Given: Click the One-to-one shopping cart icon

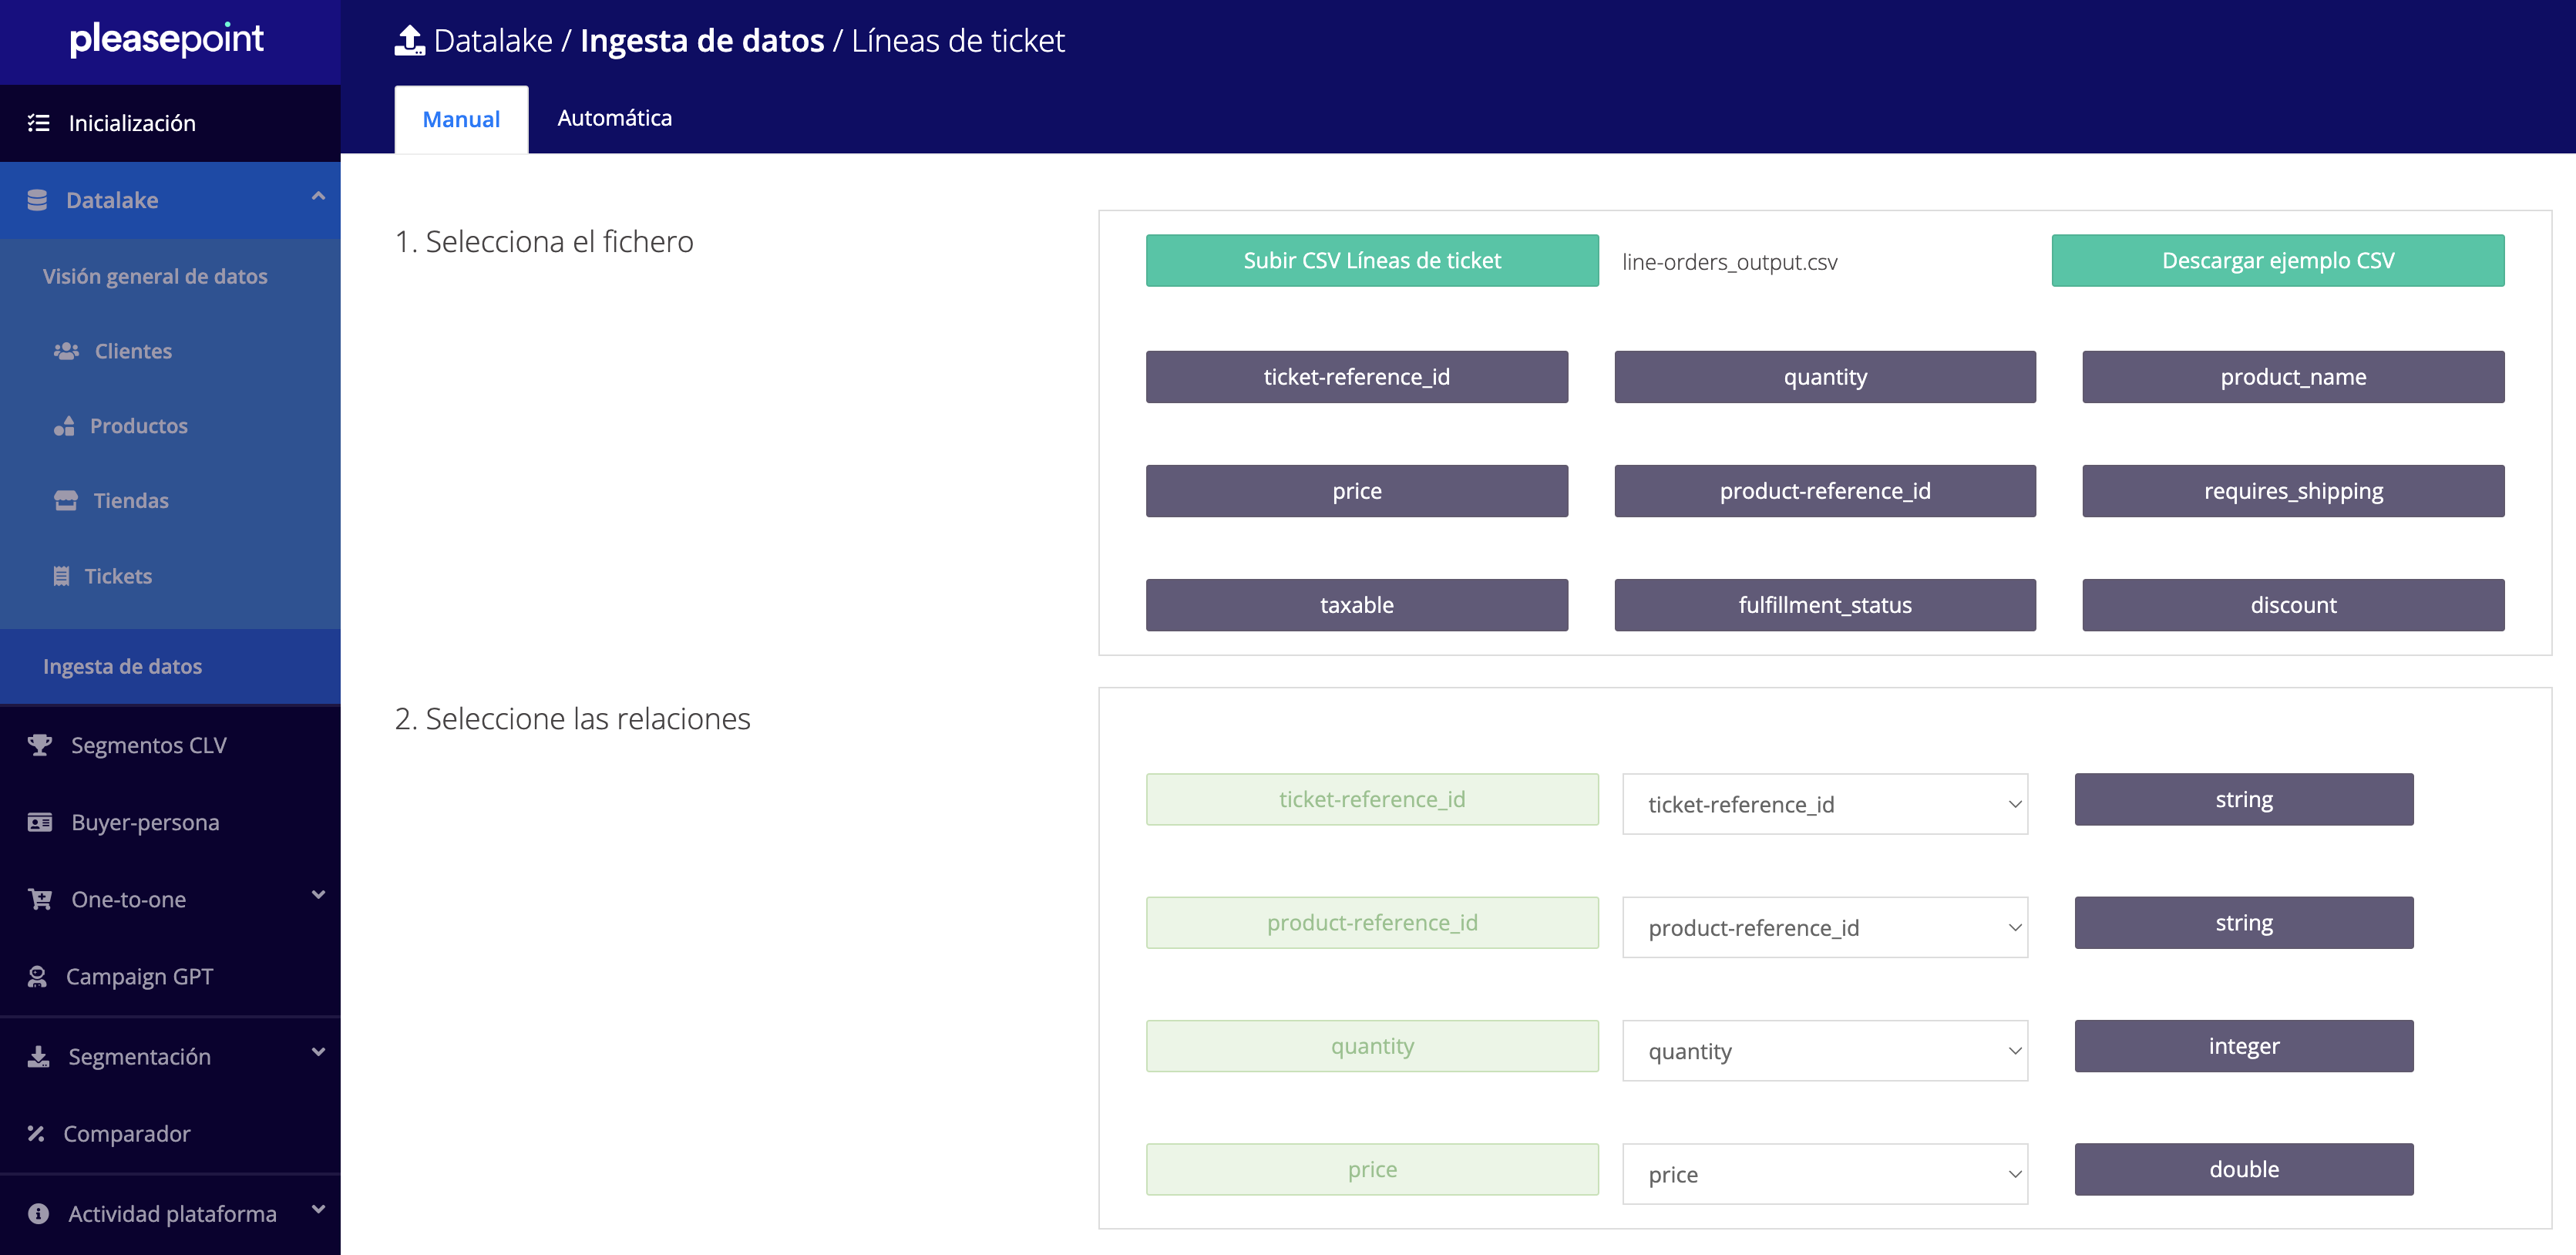Looking at the screenshot, I should pyautogui.click(x=40, y=899).
